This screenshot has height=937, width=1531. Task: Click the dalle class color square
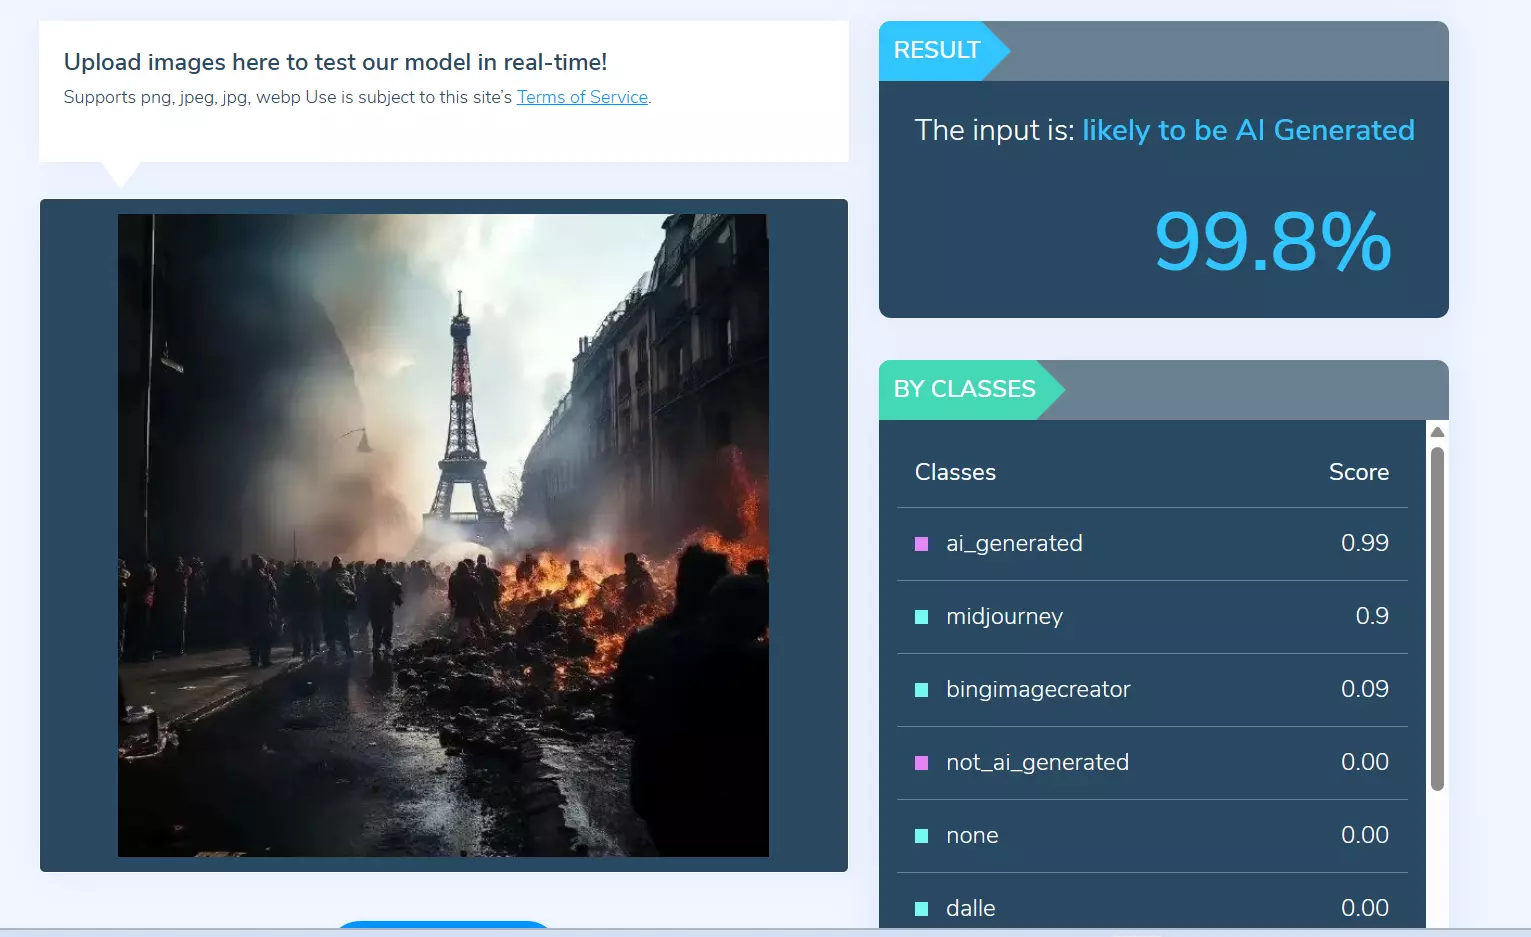click(922, 909)
